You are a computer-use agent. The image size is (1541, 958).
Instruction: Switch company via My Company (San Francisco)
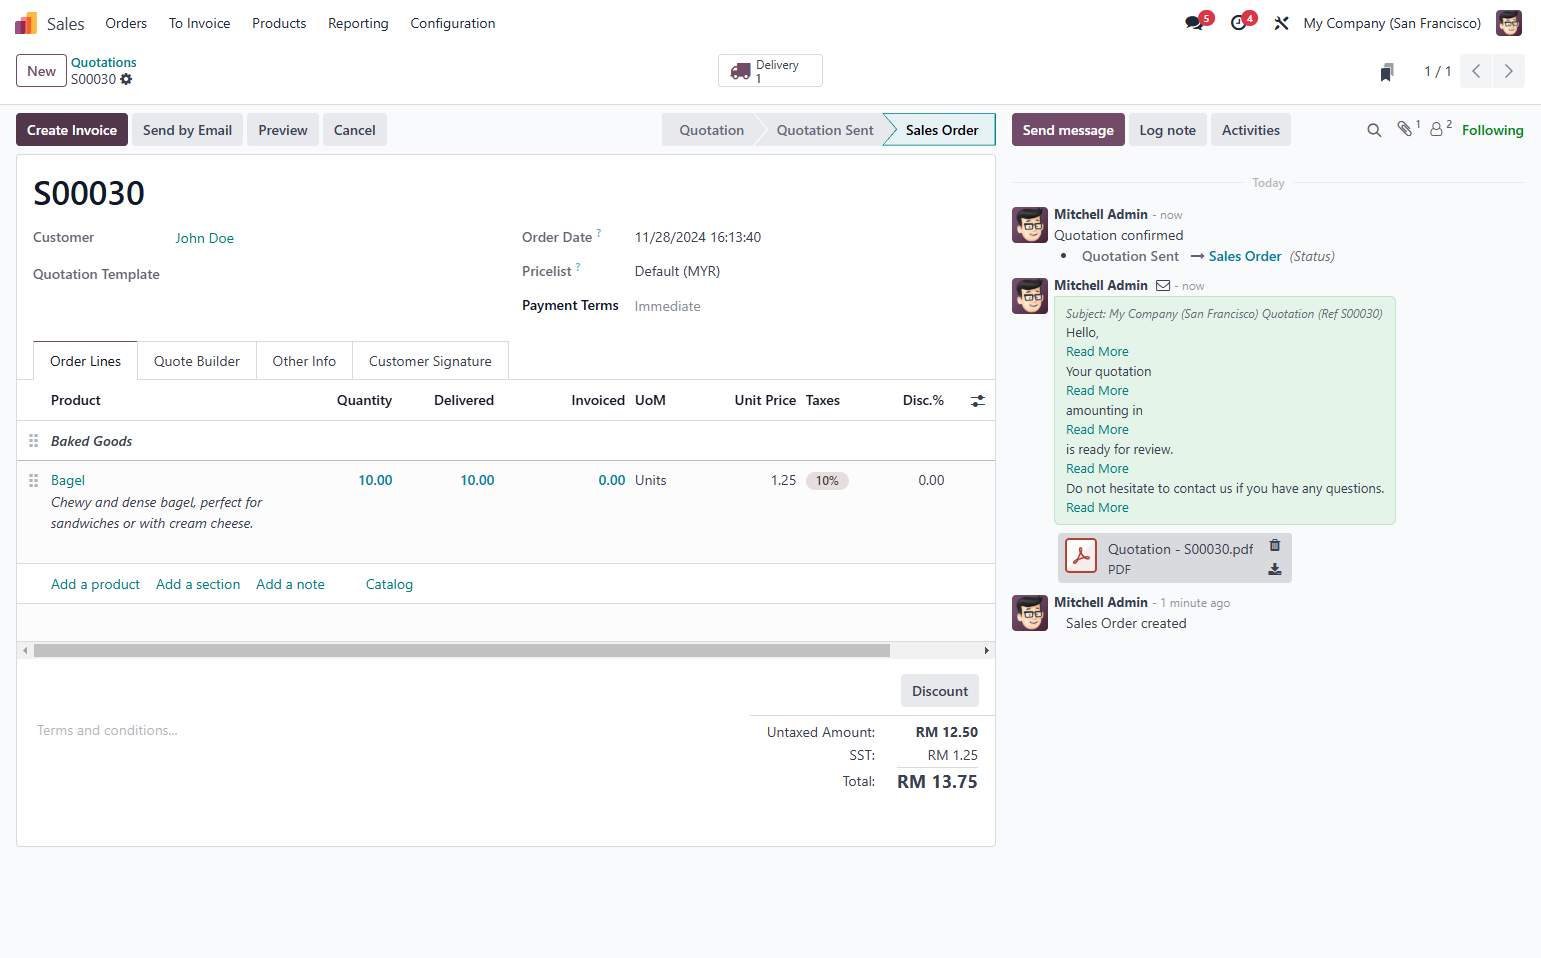coord(1392,23)
